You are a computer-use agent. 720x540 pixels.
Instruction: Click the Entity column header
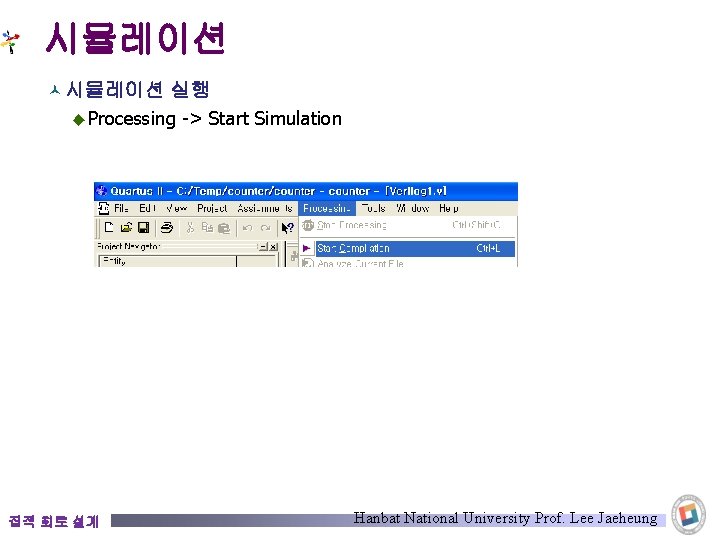pyautogui.click(x=167, y=261)
